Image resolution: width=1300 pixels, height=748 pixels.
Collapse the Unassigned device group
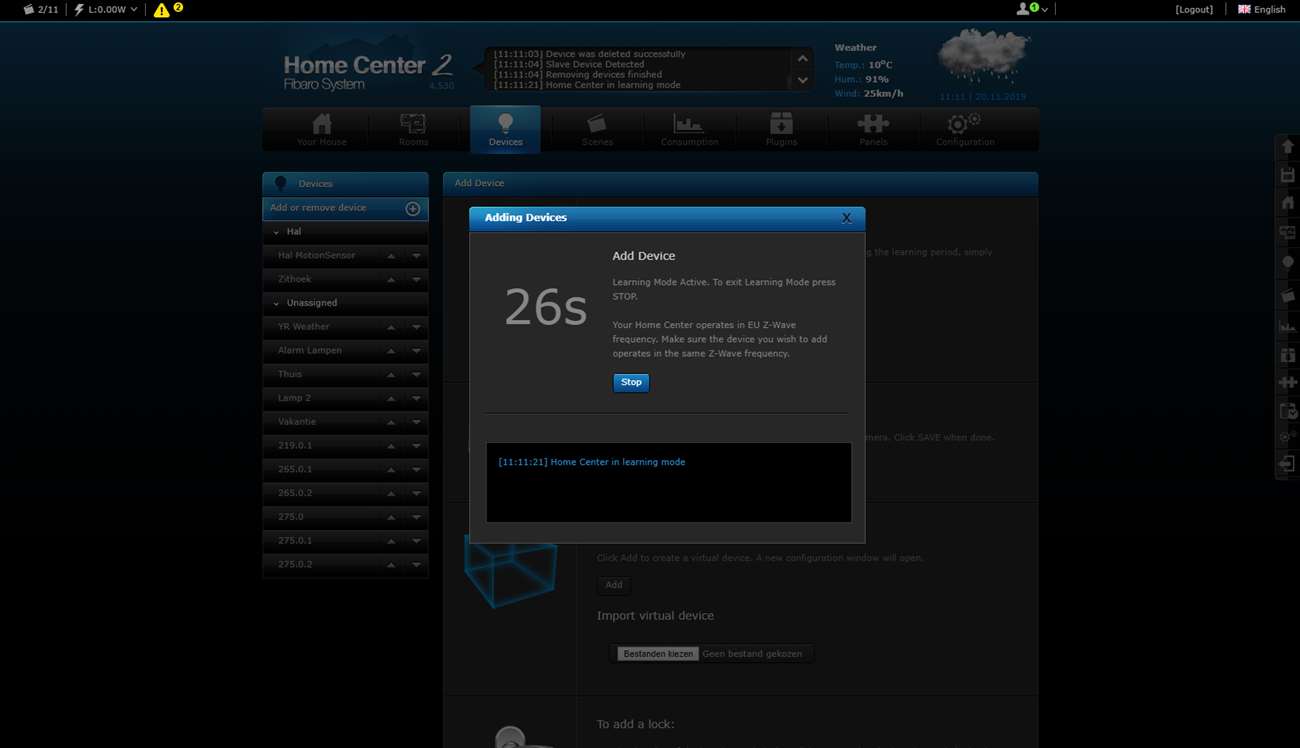point(277,303)
